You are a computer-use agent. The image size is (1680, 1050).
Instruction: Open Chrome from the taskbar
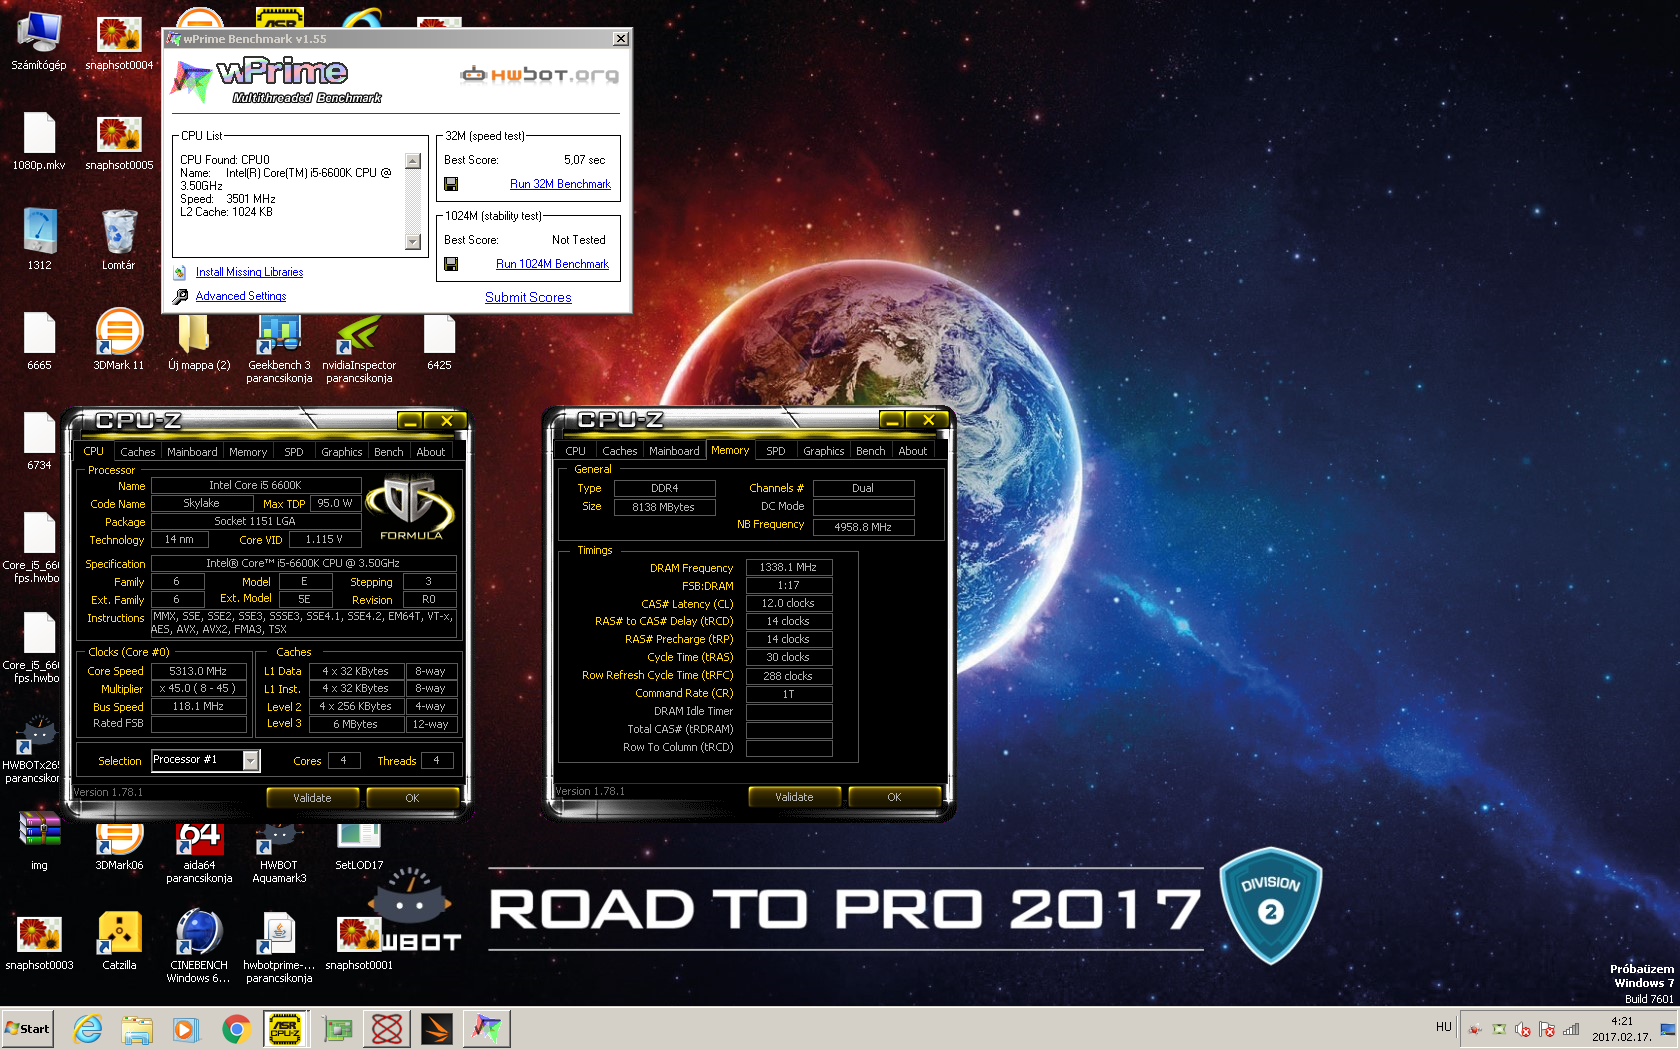236,1028
